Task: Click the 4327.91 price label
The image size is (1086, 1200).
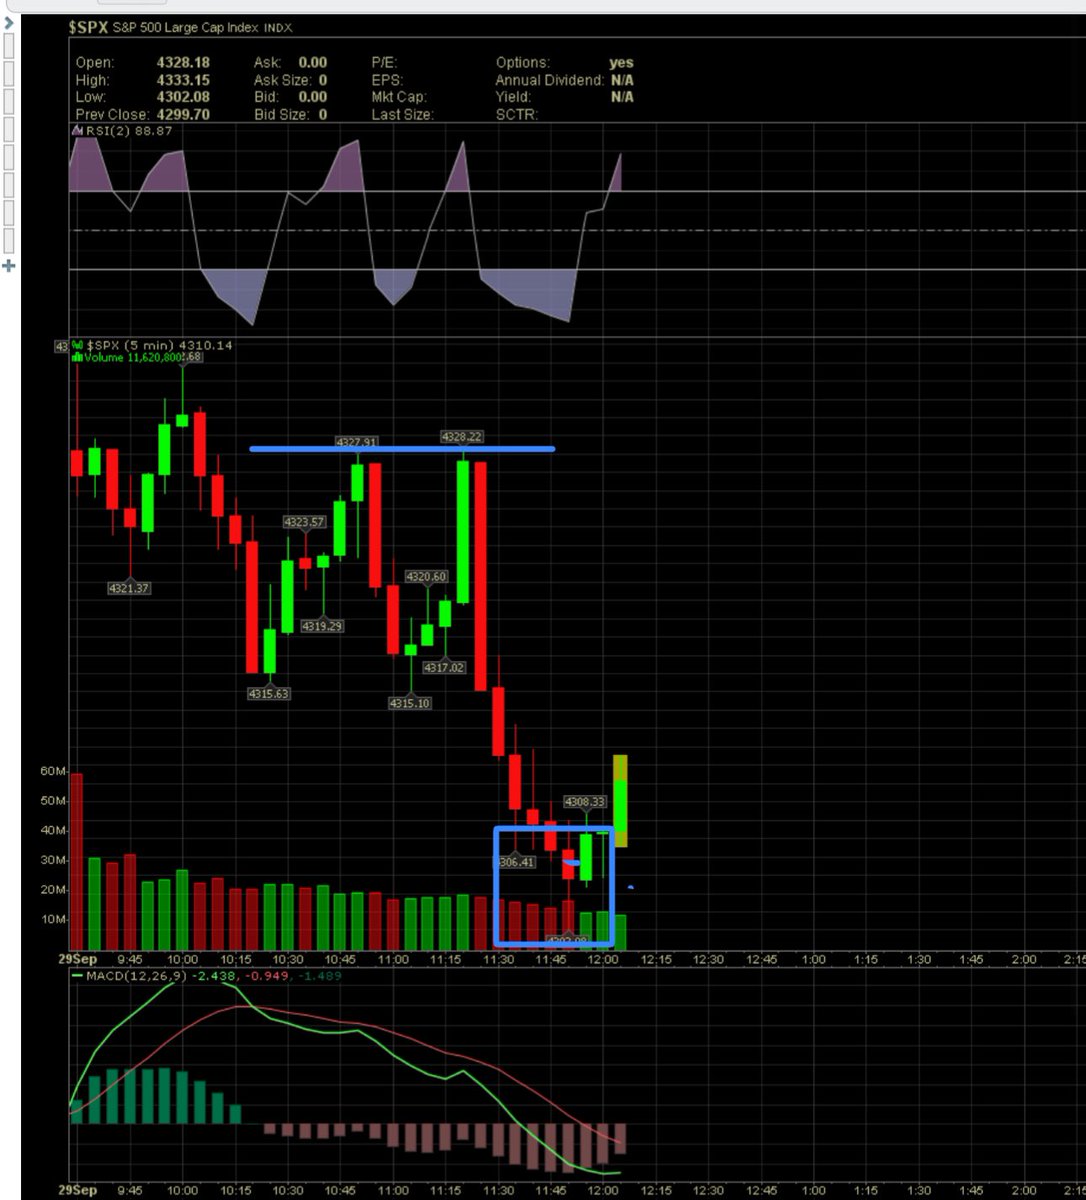Action: [357, 442]
